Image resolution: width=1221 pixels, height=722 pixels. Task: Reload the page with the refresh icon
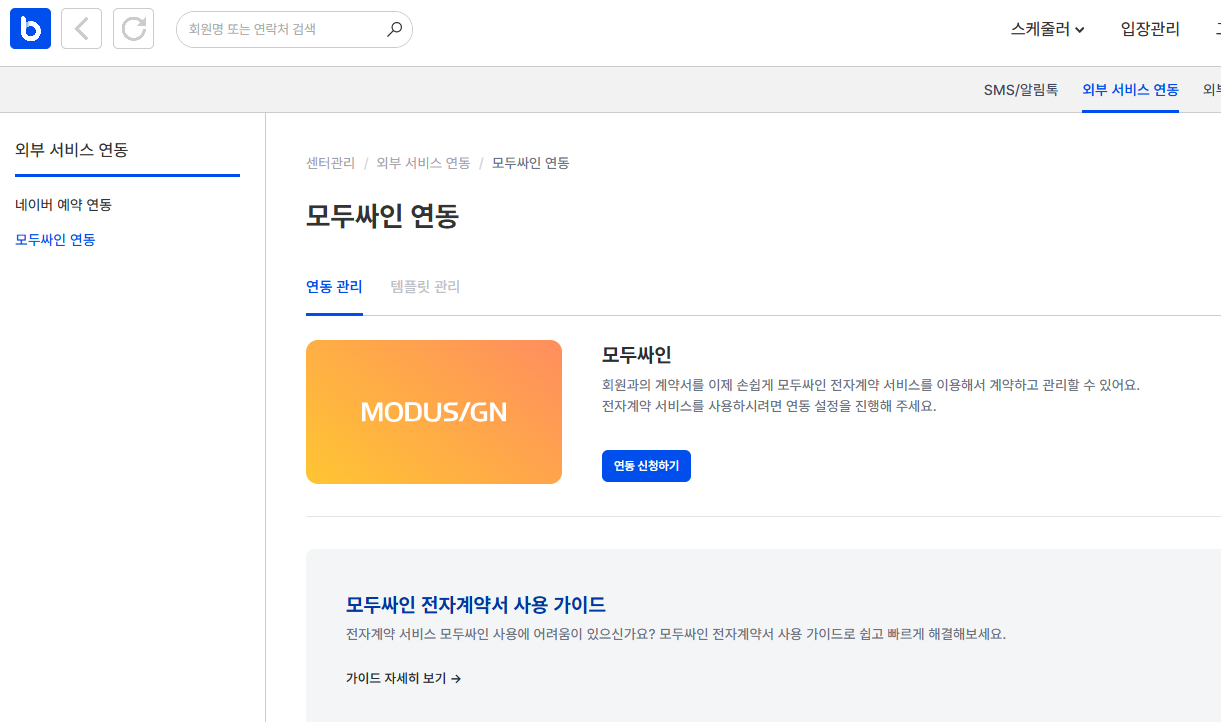134,29
